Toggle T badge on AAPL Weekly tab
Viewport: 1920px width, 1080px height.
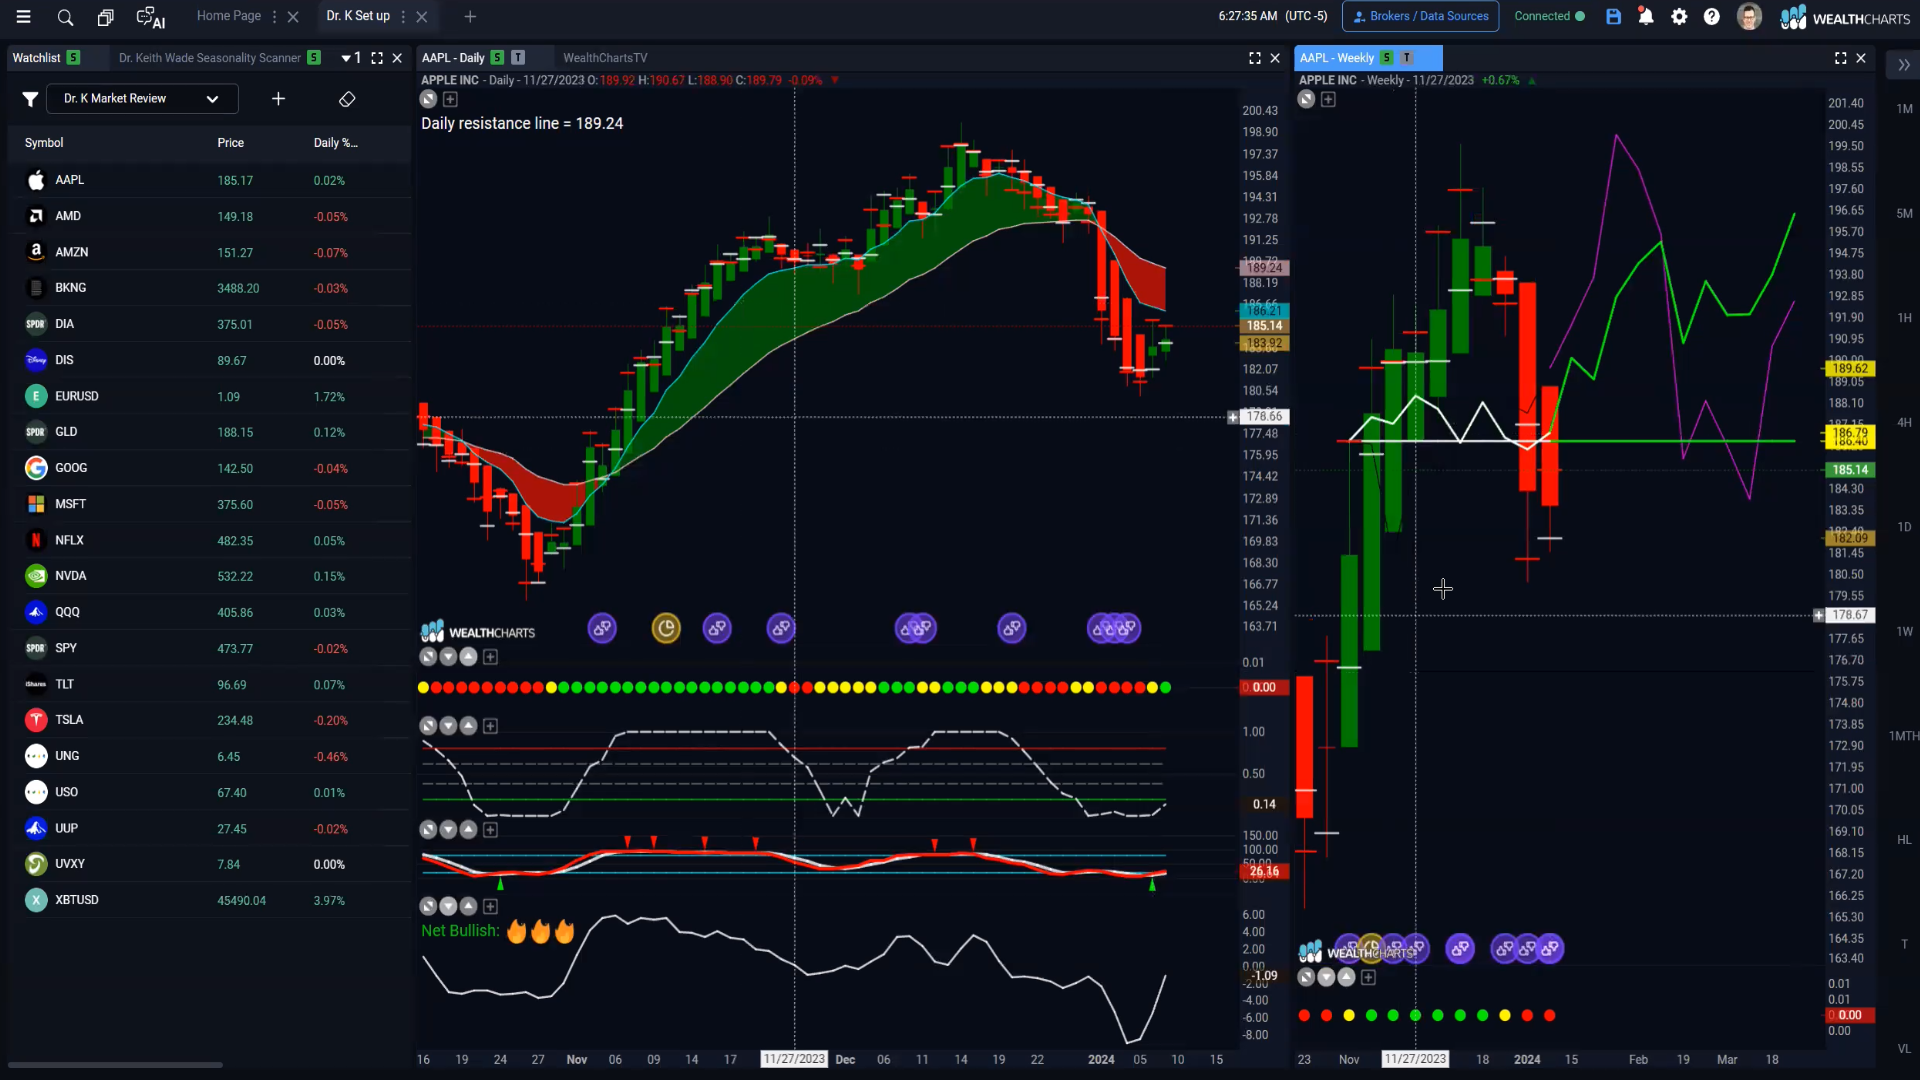coord(1407,58)
